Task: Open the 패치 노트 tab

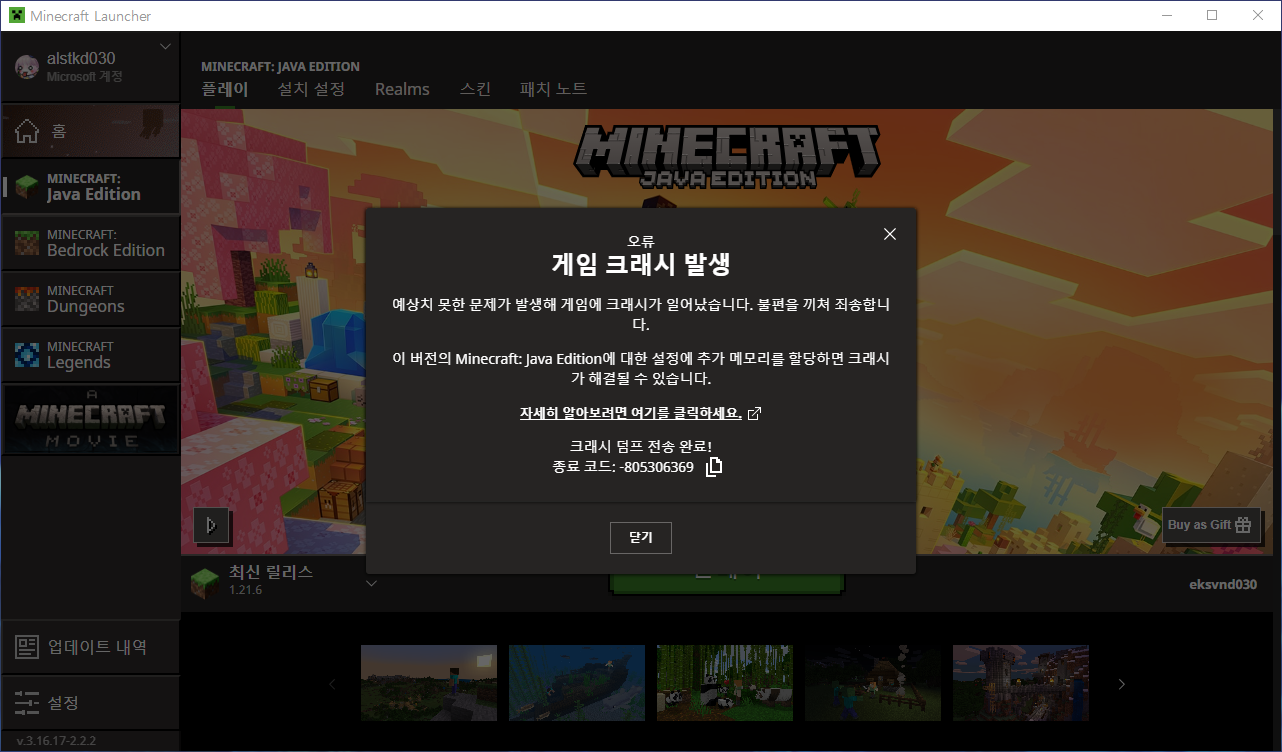Action: 553,89
